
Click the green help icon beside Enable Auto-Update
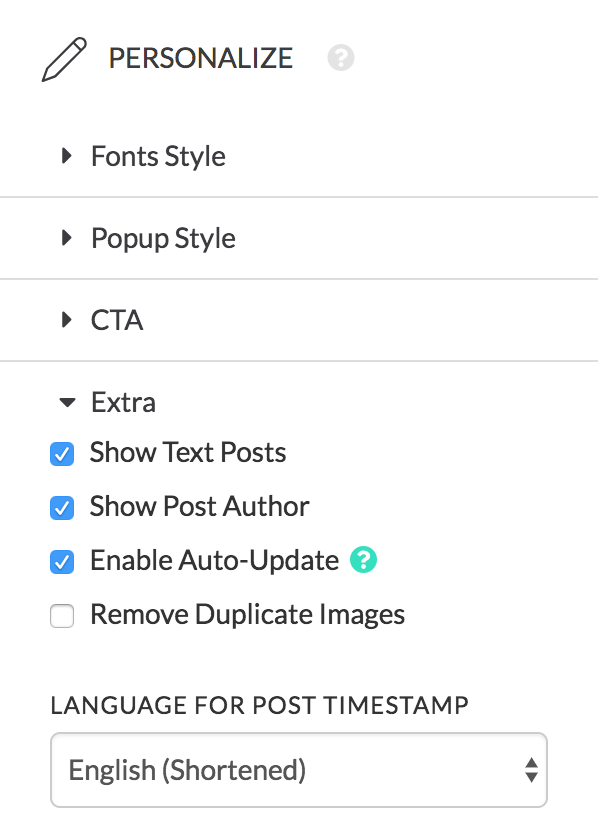(x=363, y=560)
